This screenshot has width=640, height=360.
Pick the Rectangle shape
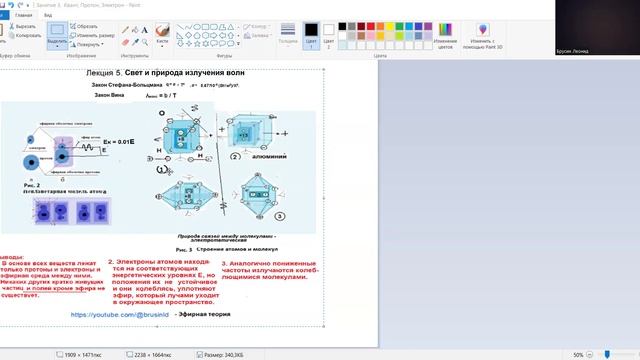click(205, 27)
